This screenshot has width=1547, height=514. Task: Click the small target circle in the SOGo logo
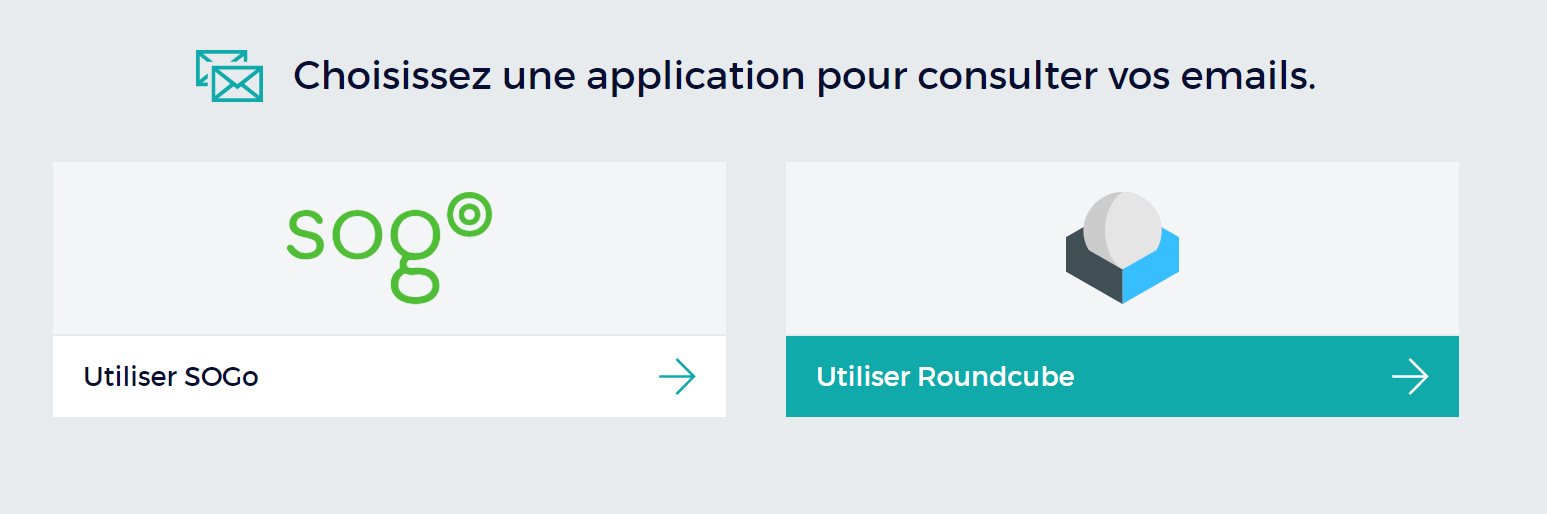pyautogui.click(x=469, y=216)
